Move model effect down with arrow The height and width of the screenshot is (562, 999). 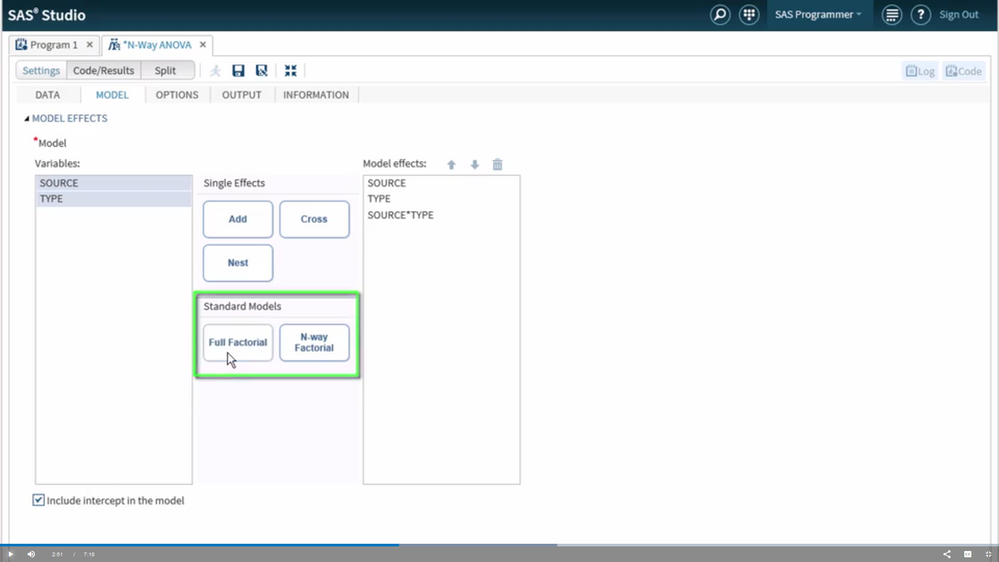[x=475, y=165]
